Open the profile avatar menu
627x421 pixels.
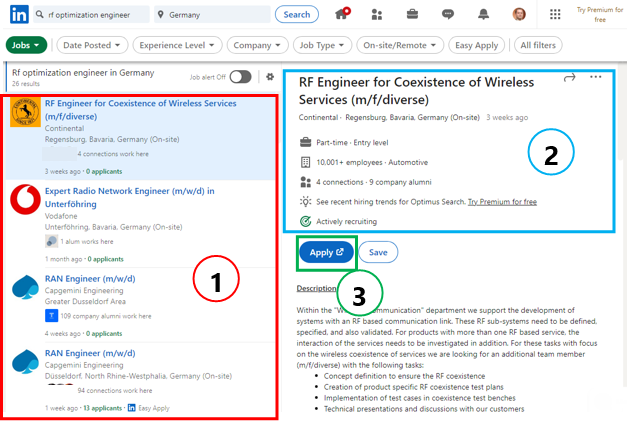point(519,14)
